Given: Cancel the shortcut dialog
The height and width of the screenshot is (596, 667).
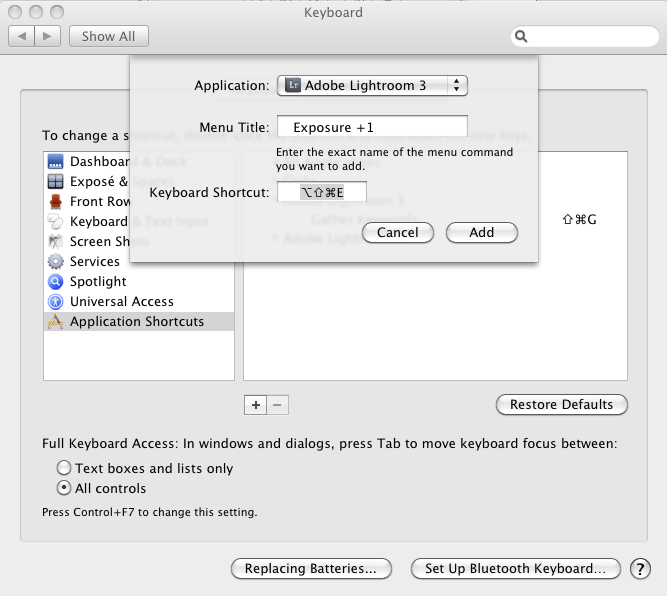Looking at the screenshot, I should pyautogui.click(x=397, y=232).
